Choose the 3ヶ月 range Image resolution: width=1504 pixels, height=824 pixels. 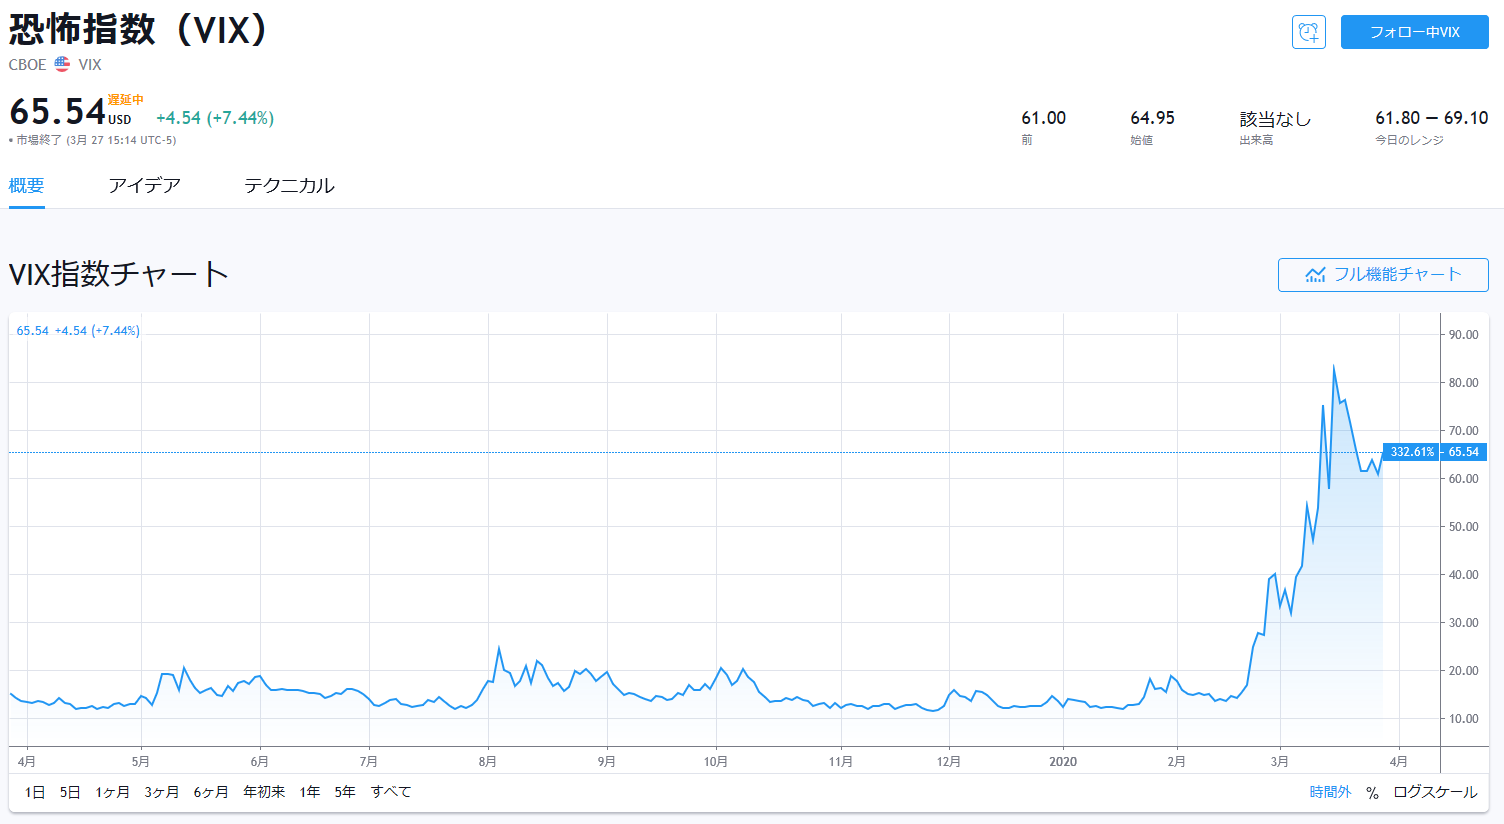(162, 792)
